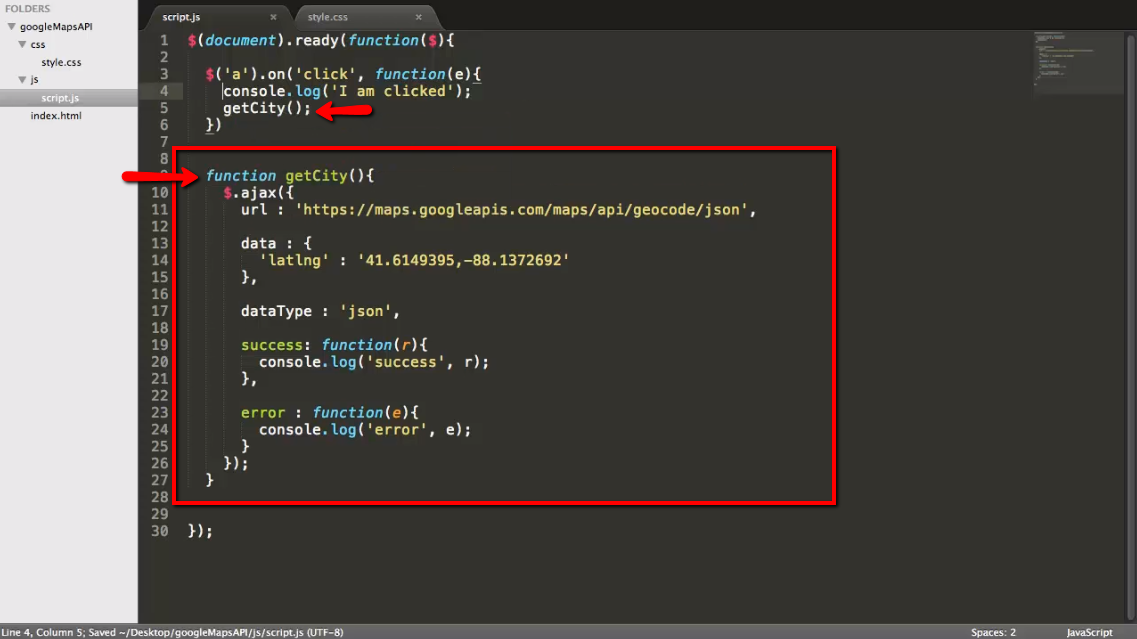Click the $.ajax({ line
The width and height of the screenshot is (1137, 639).
(x=259, y=193)
